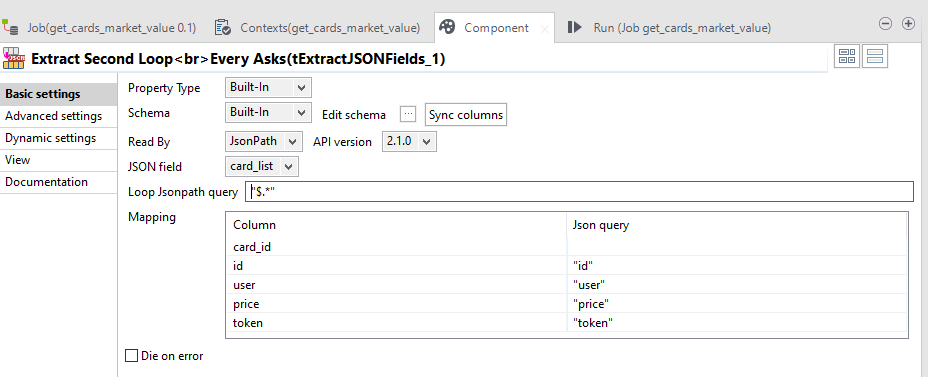
Task: Click the tExtractJSONFields component icon
Action: tap(14, 58)
